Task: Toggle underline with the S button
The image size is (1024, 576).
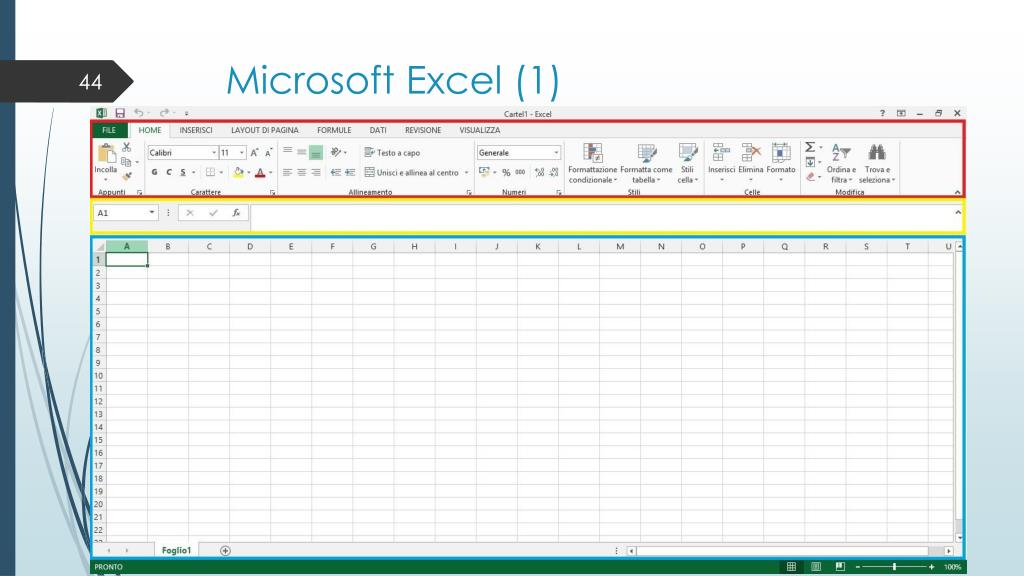Action: pyautogui.click(x=184, y=172)
